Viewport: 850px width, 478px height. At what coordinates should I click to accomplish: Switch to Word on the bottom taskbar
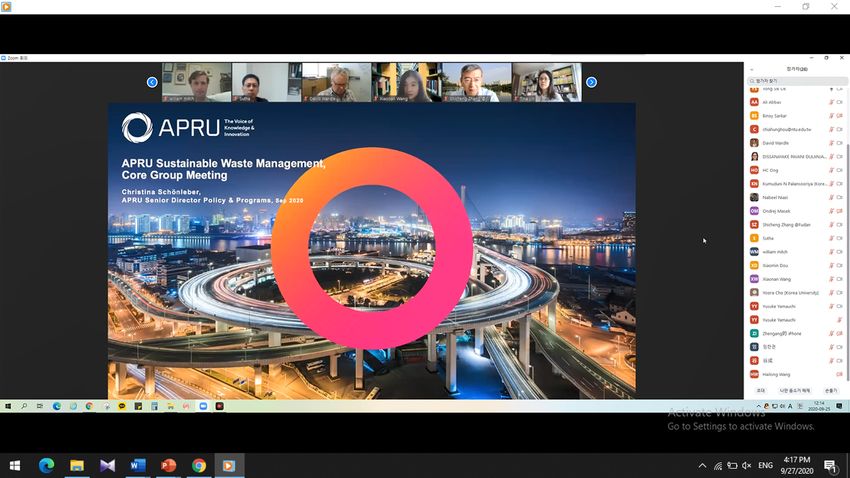138,466
